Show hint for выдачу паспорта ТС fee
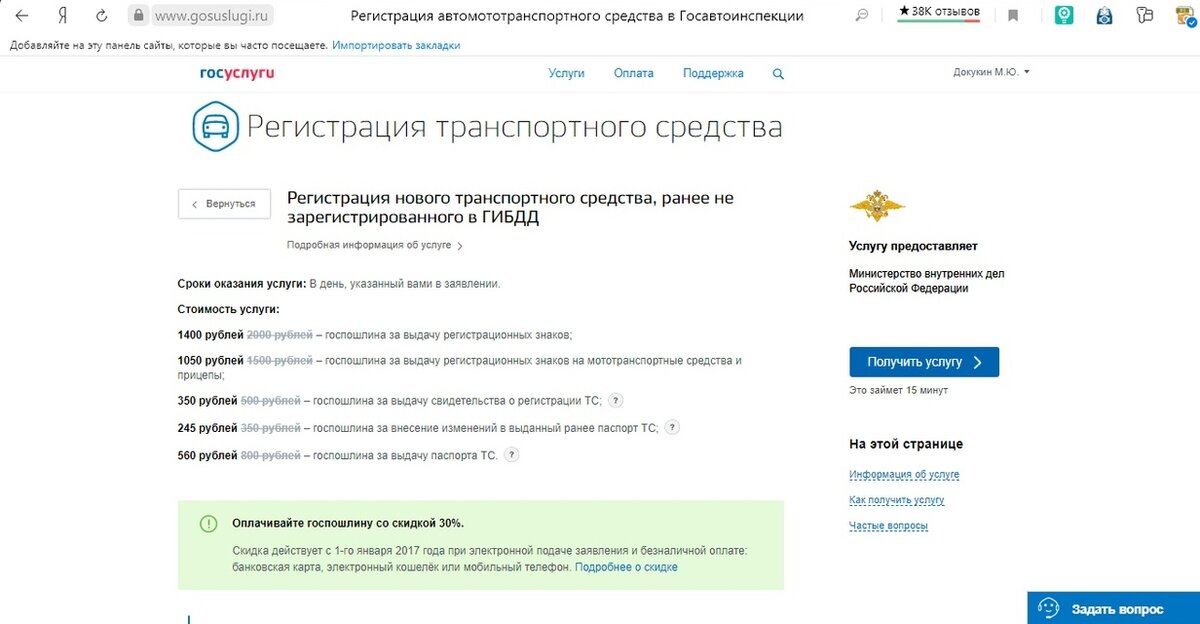This screenshot has height=624, width=1200. click(511, 455)
